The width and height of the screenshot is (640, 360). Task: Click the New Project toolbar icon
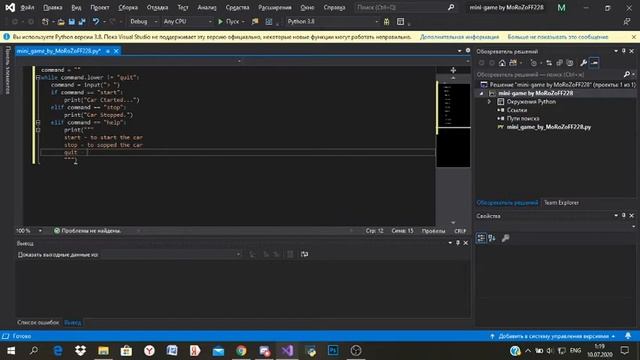[x=45, y=22]
